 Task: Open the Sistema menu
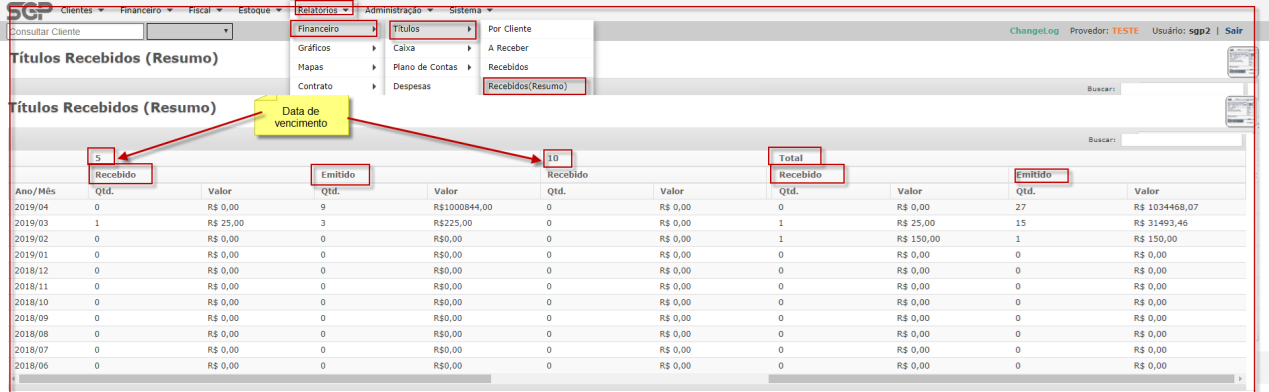(470, 10)
